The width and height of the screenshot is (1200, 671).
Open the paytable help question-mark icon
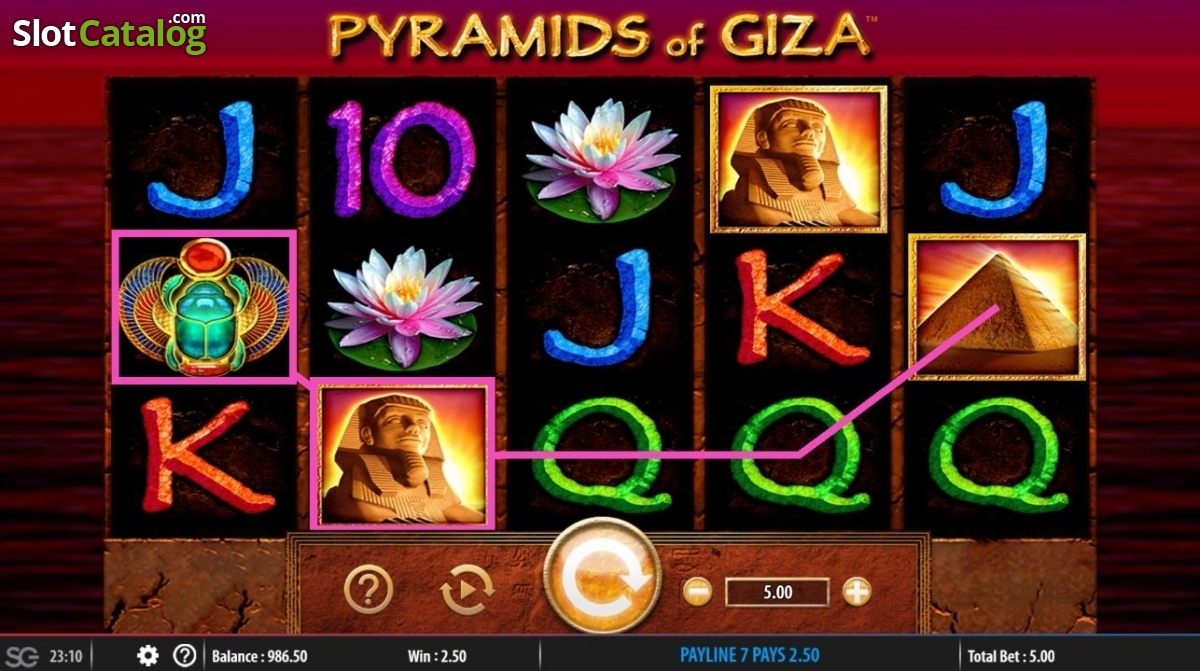368,590
